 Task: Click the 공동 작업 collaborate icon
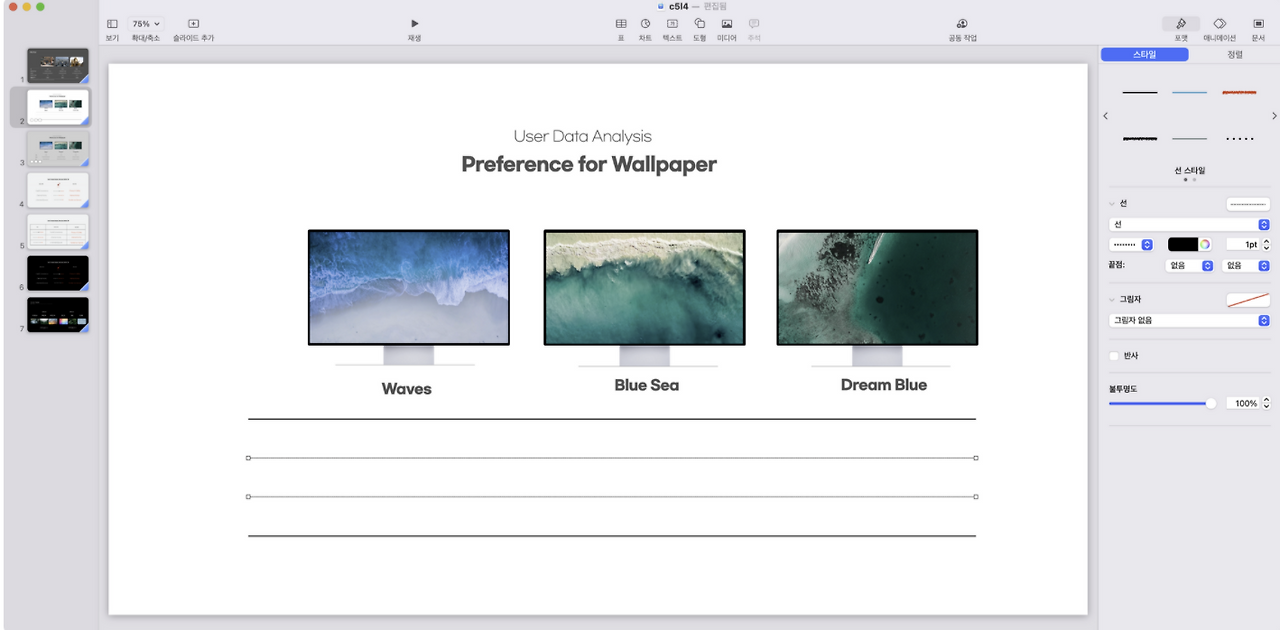coord(962,23)
